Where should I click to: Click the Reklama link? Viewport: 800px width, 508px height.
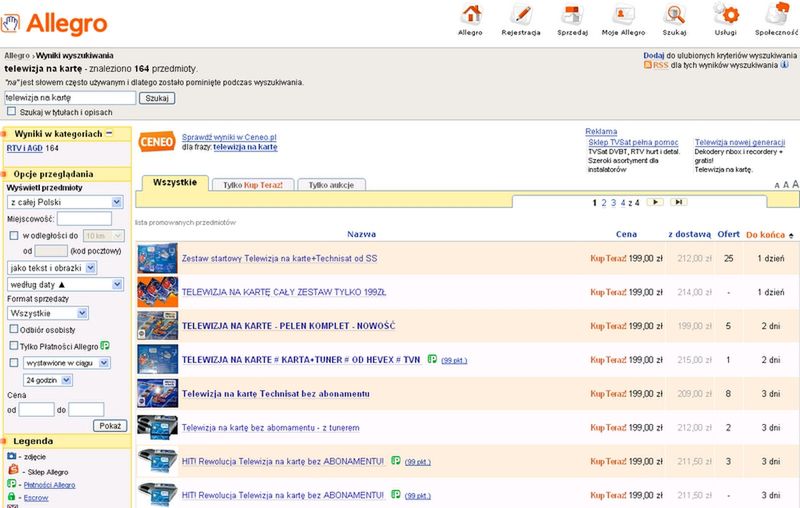click(601, 132)
